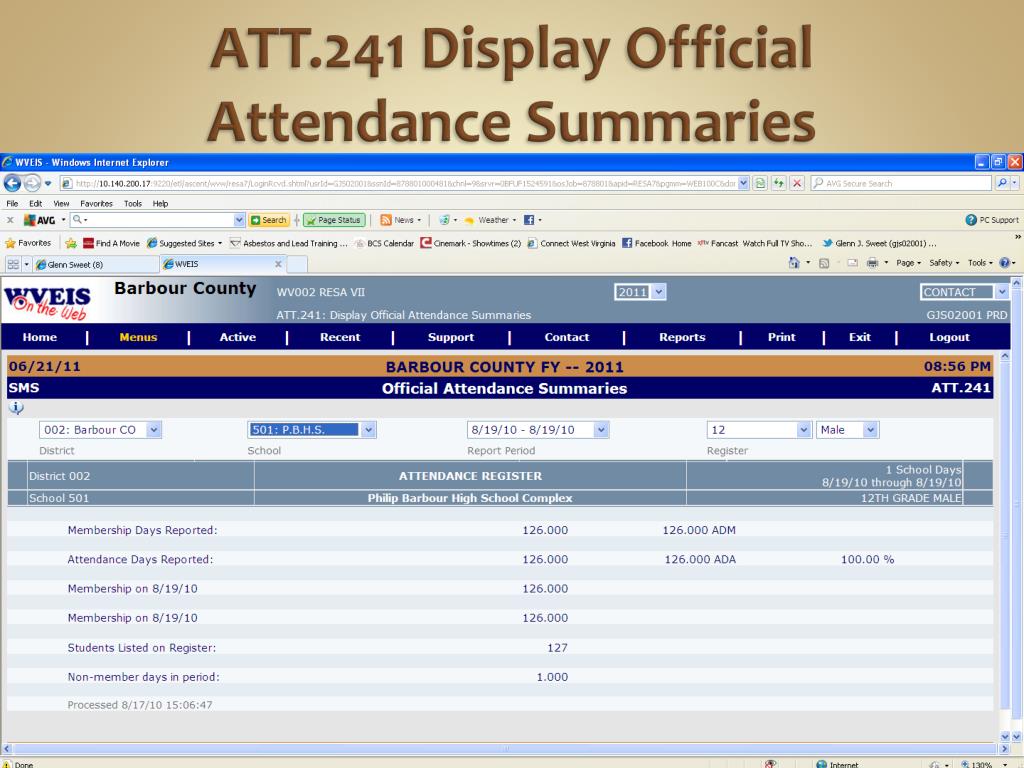Click the browser Back arrow button
This screenshot has width=1024, height=768.
pyautogui.click(x=12, y=184)
